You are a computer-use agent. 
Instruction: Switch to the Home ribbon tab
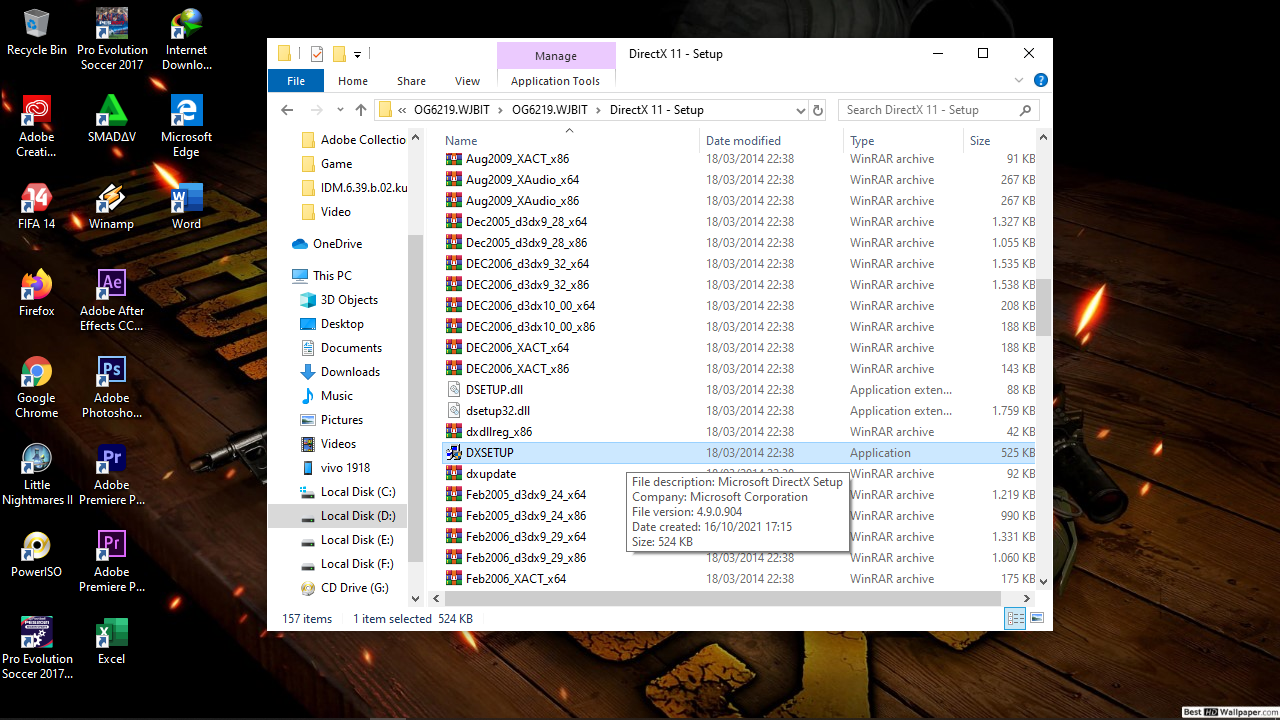coord(353,81)
